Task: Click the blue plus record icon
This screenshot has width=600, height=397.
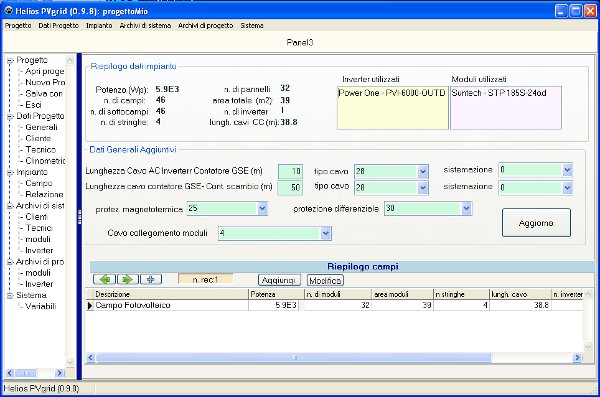Action: click(x=151, y=279)
